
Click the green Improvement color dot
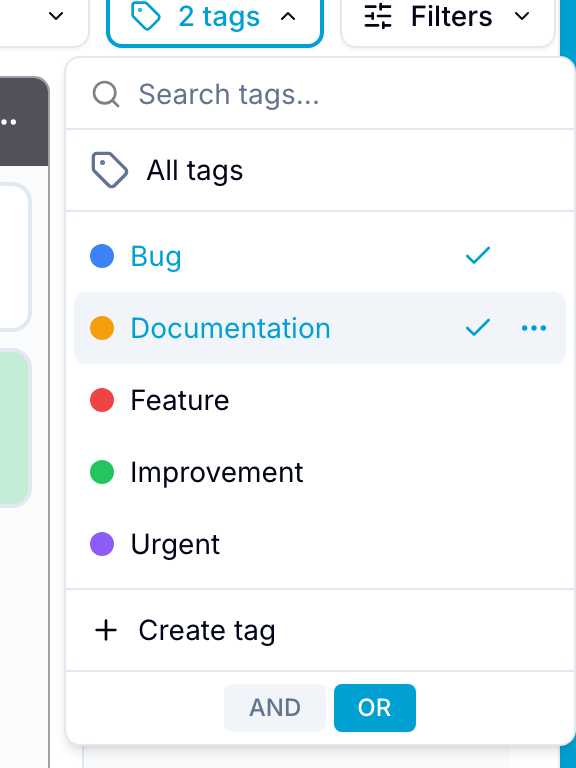coord(102,472)
